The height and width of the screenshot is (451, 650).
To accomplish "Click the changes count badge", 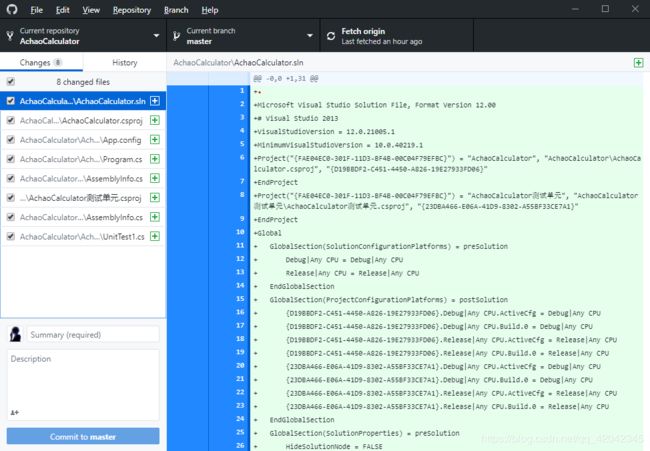I will (x=58, y=63).
